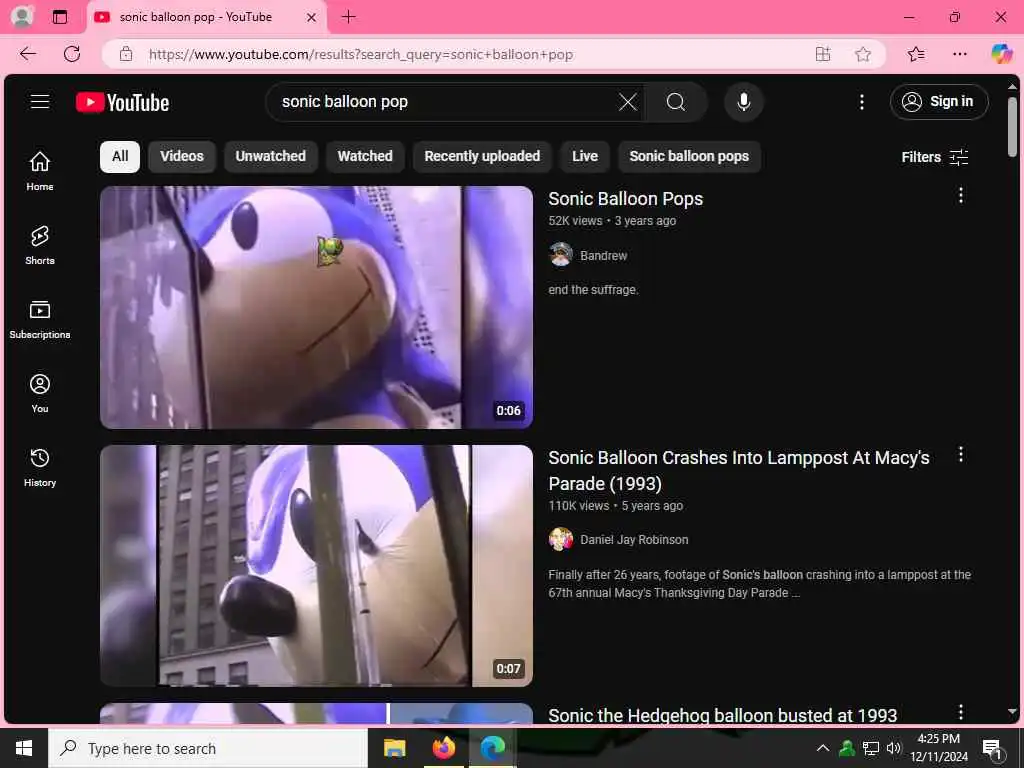The height and width of the screenshot is (768, 1024).
Task: Go back with the browser arrow
Action: coord(27,54)
